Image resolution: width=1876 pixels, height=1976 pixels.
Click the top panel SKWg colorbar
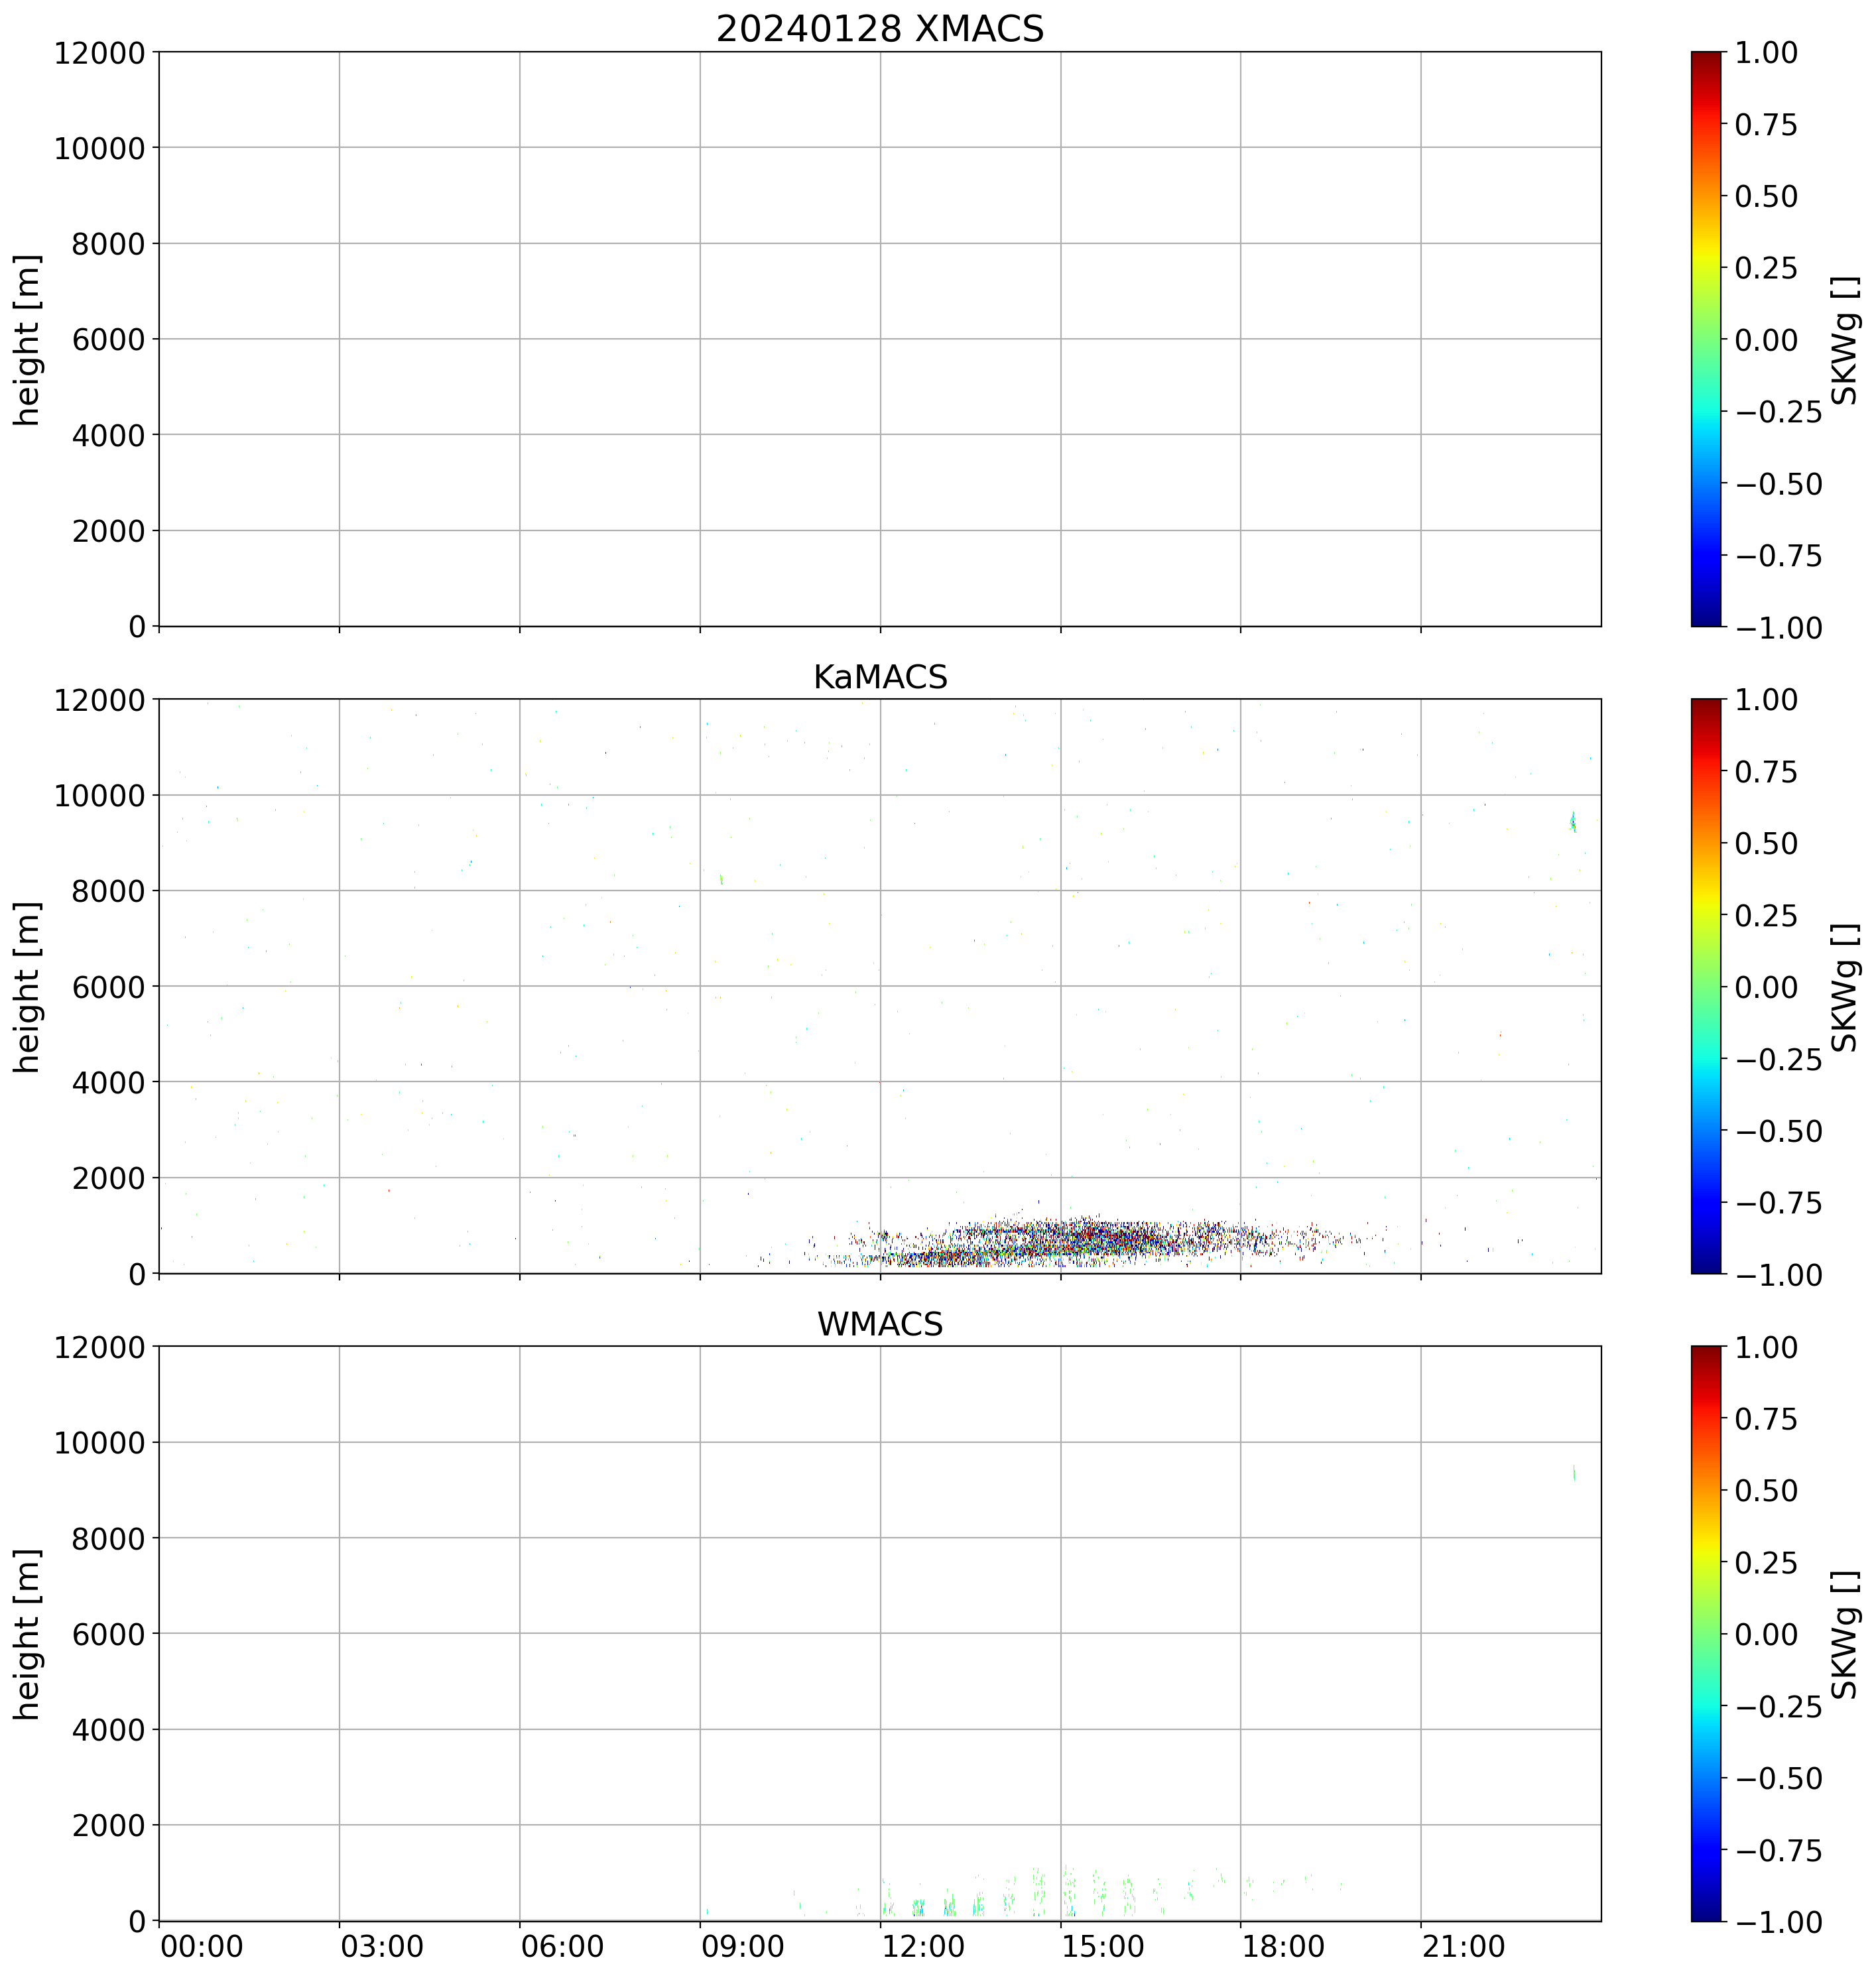(1706, 339)
